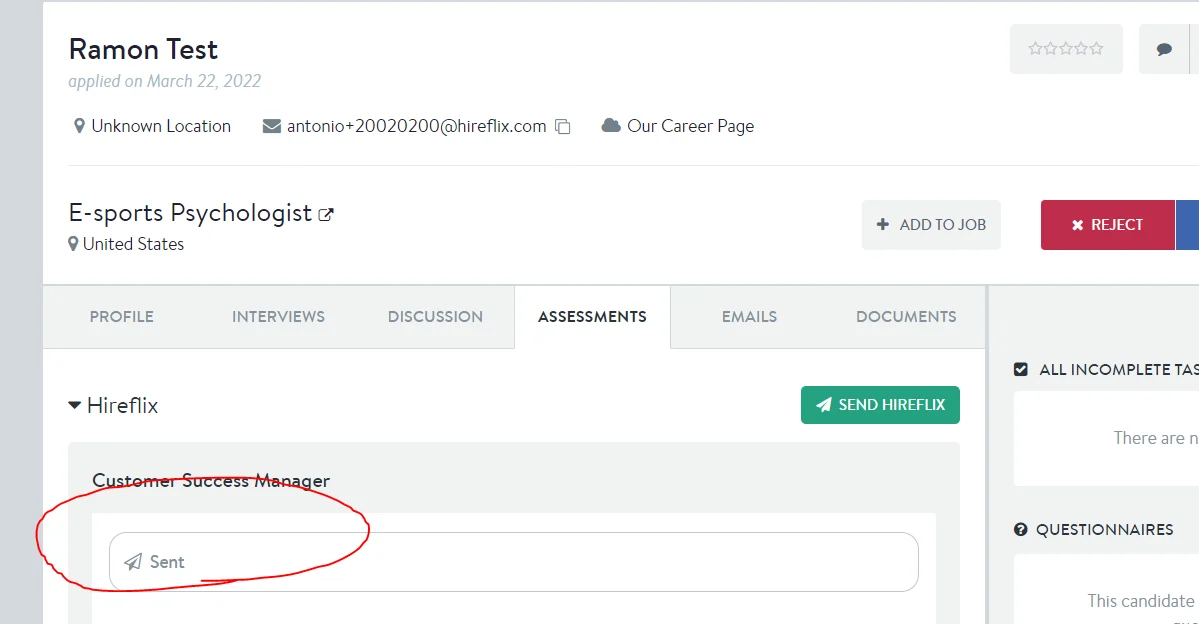
Task: Click the Sent paper plane icon
Action: point(133,562)
